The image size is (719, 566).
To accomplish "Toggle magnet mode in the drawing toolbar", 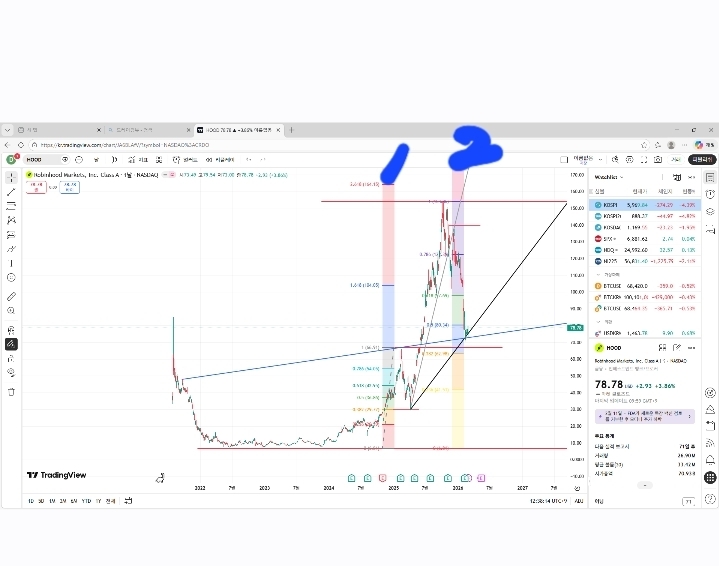I will click(11, 329).
